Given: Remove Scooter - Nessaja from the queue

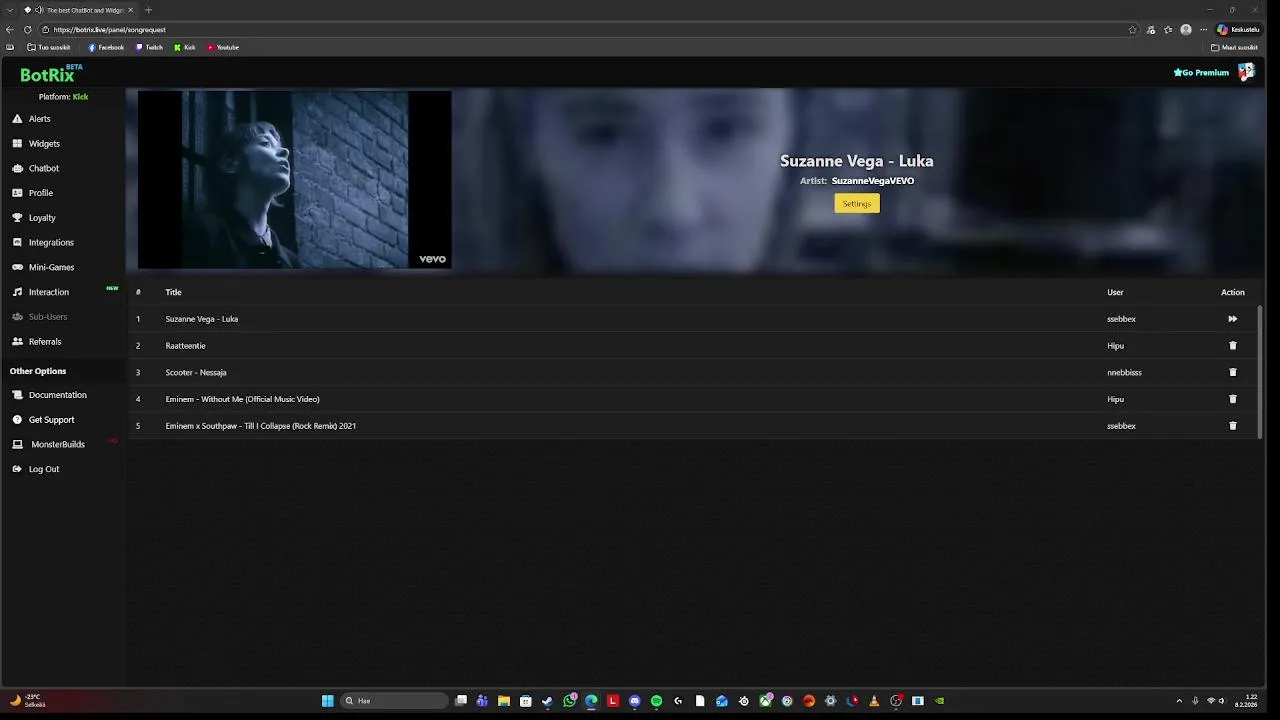Looking at the screenshot, I should tap(1232, 372).
